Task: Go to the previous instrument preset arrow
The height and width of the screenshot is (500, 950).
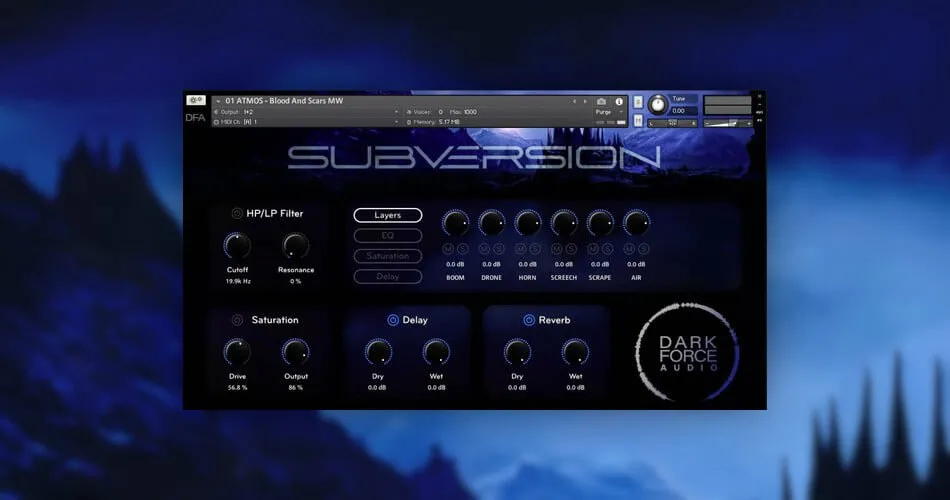Action: coord(574,102)
